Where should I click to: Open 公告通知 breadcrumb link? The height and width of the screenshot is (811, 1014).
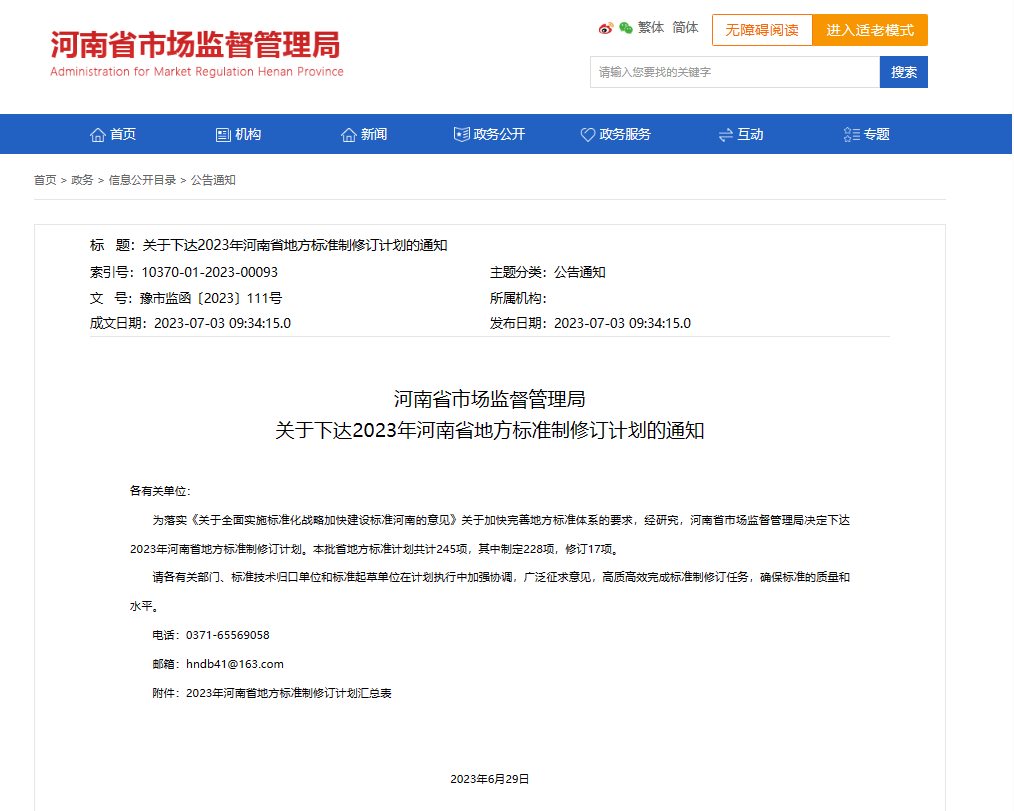point(213,180)
